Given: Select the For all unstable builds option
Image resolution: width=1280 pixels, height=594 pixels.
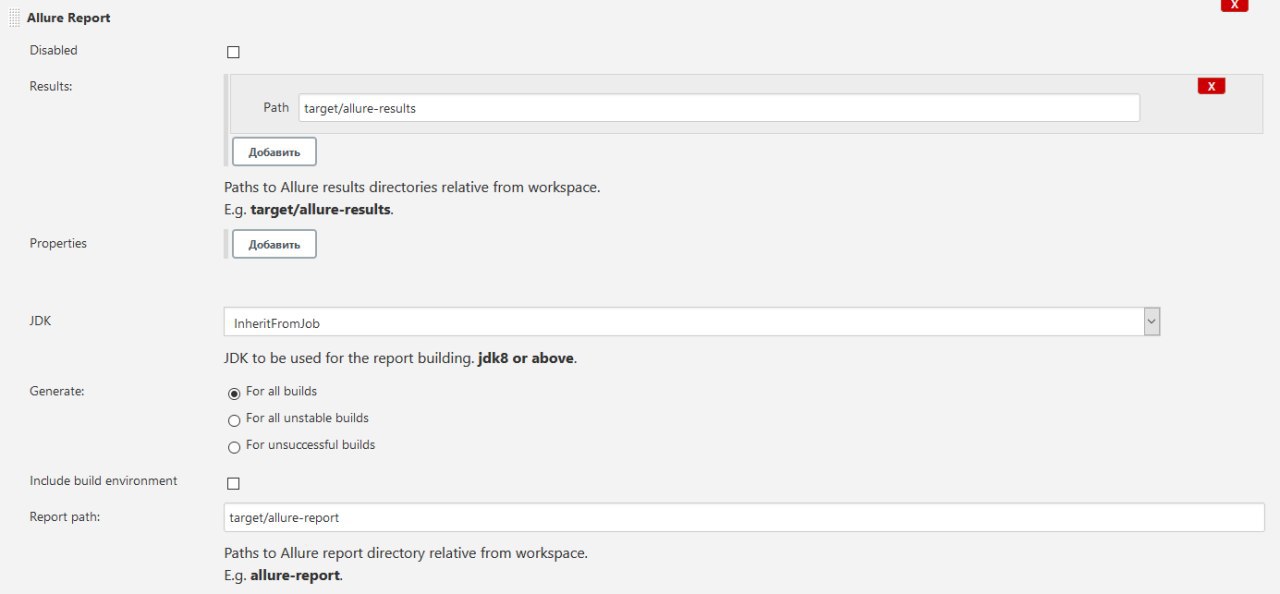Looking at the screenshot, I should point(234,420).
